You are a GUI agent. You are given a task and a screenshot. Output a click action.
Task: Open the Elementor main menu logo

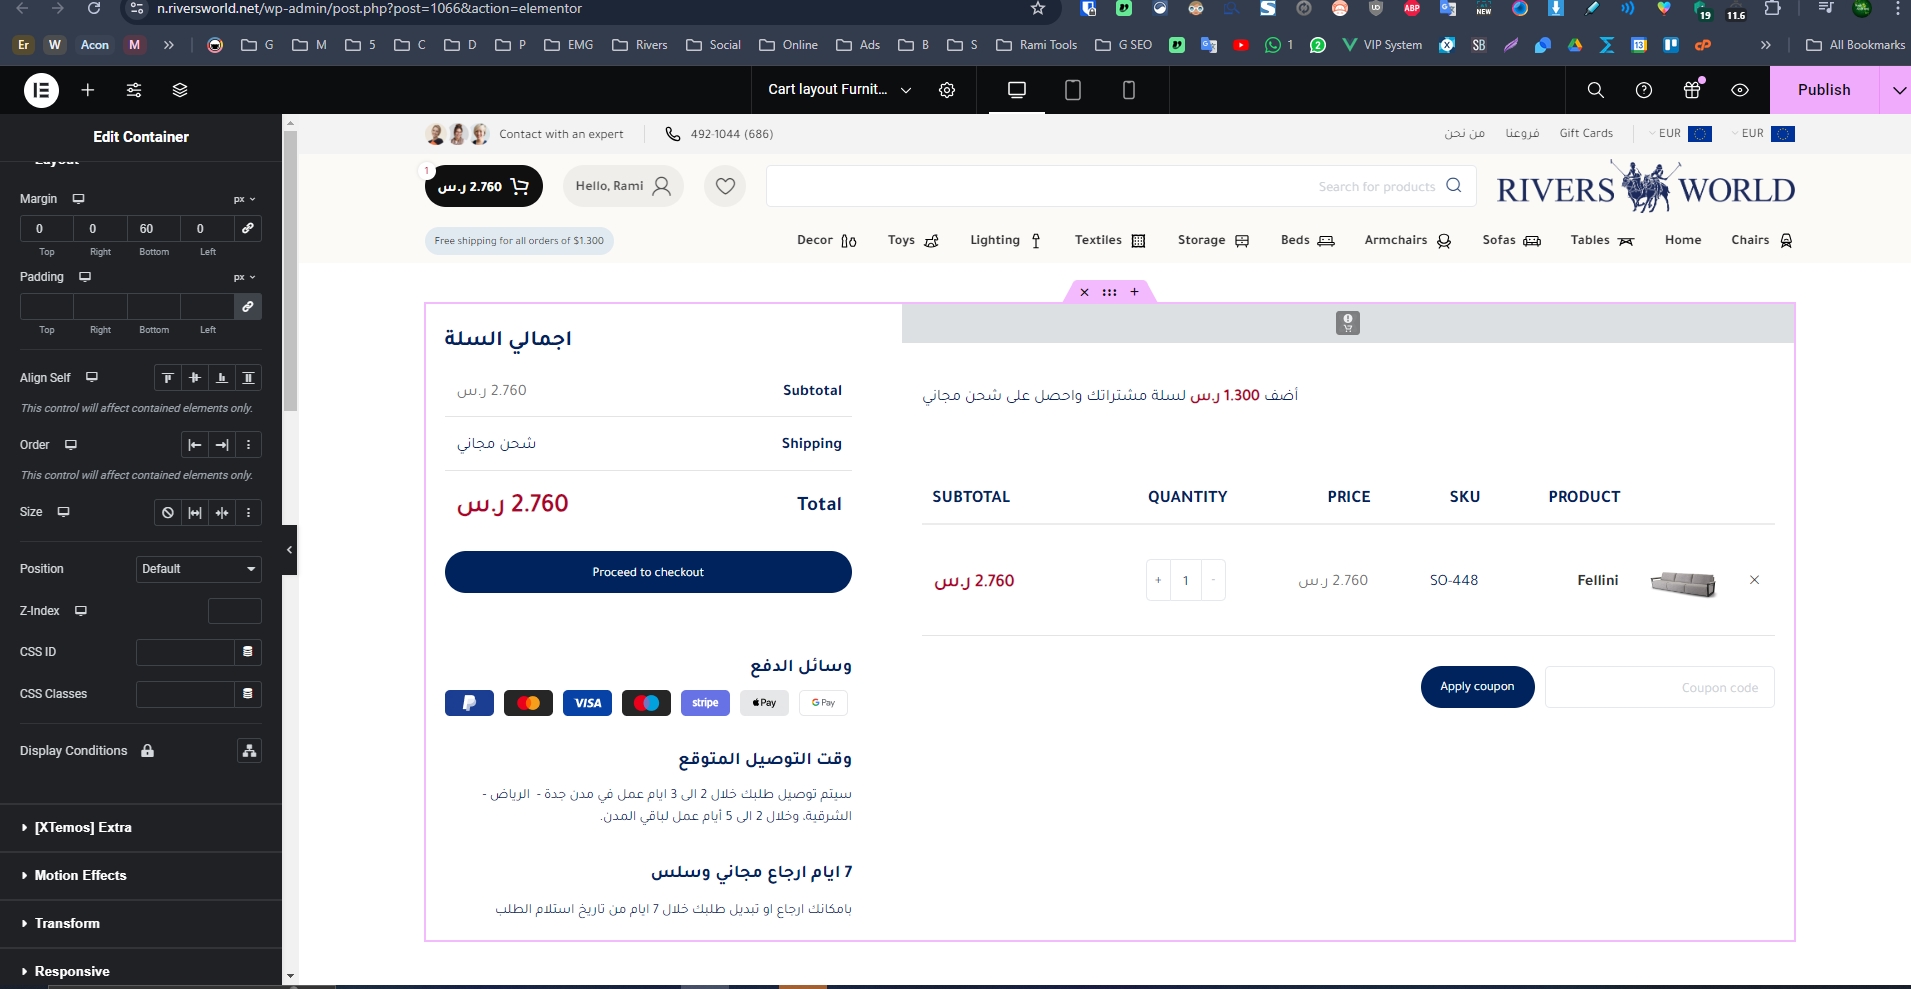(41, 90)
